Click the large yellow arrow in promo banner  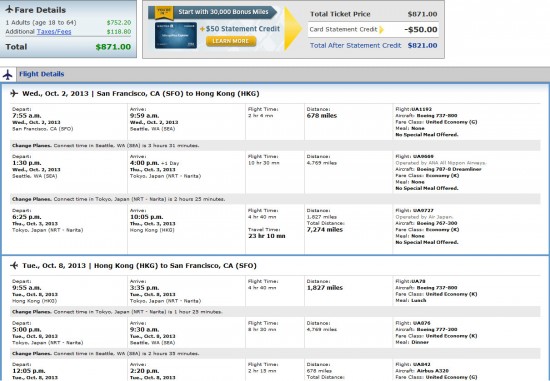[293, 29]
